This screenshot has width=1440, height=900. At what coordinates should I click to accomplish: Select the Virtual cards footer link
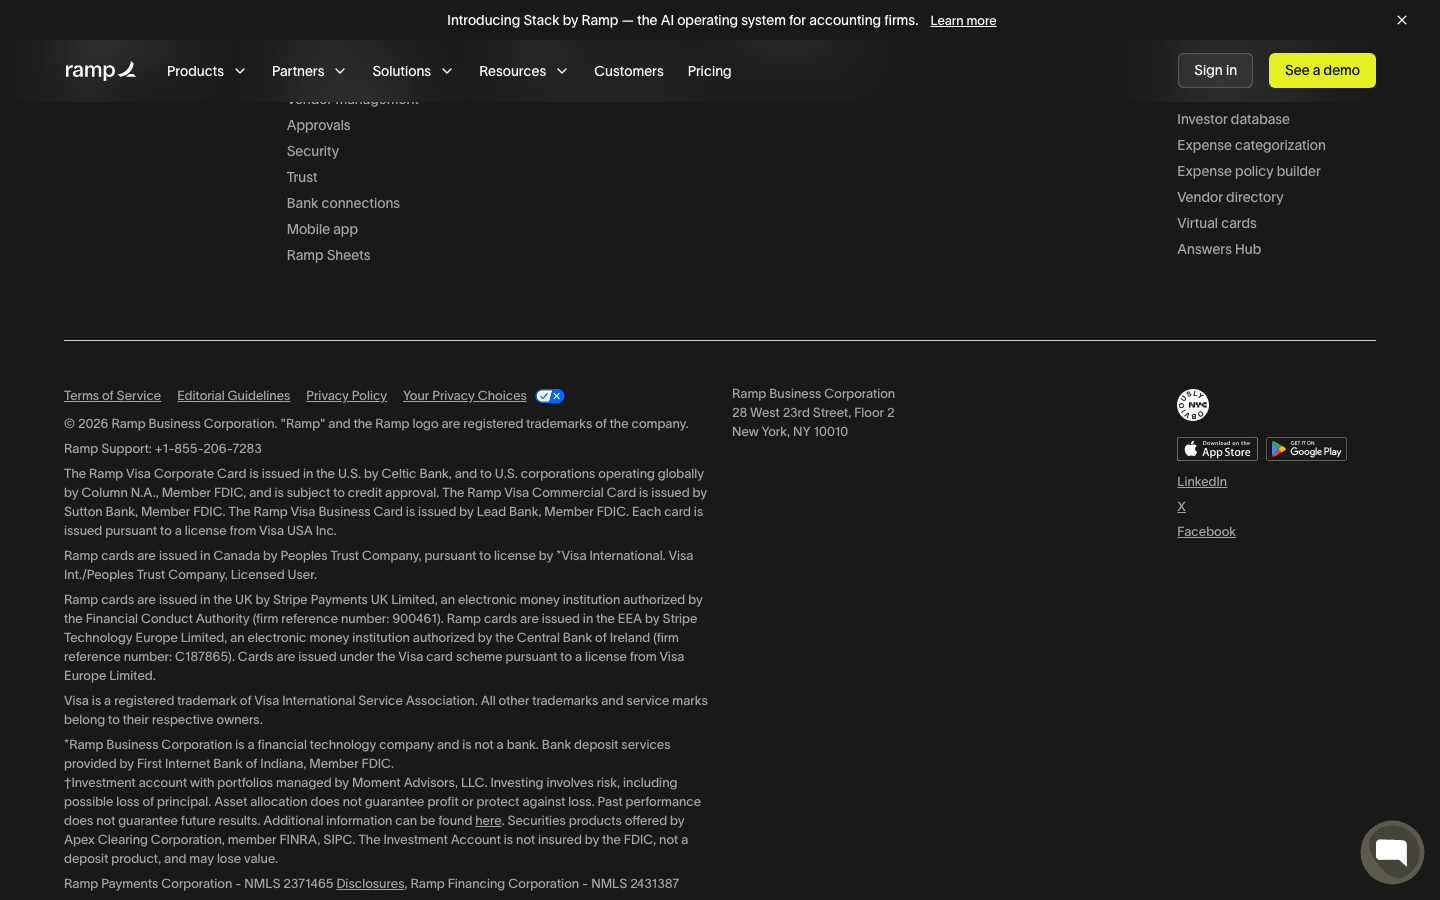[x=1216, y=223]
